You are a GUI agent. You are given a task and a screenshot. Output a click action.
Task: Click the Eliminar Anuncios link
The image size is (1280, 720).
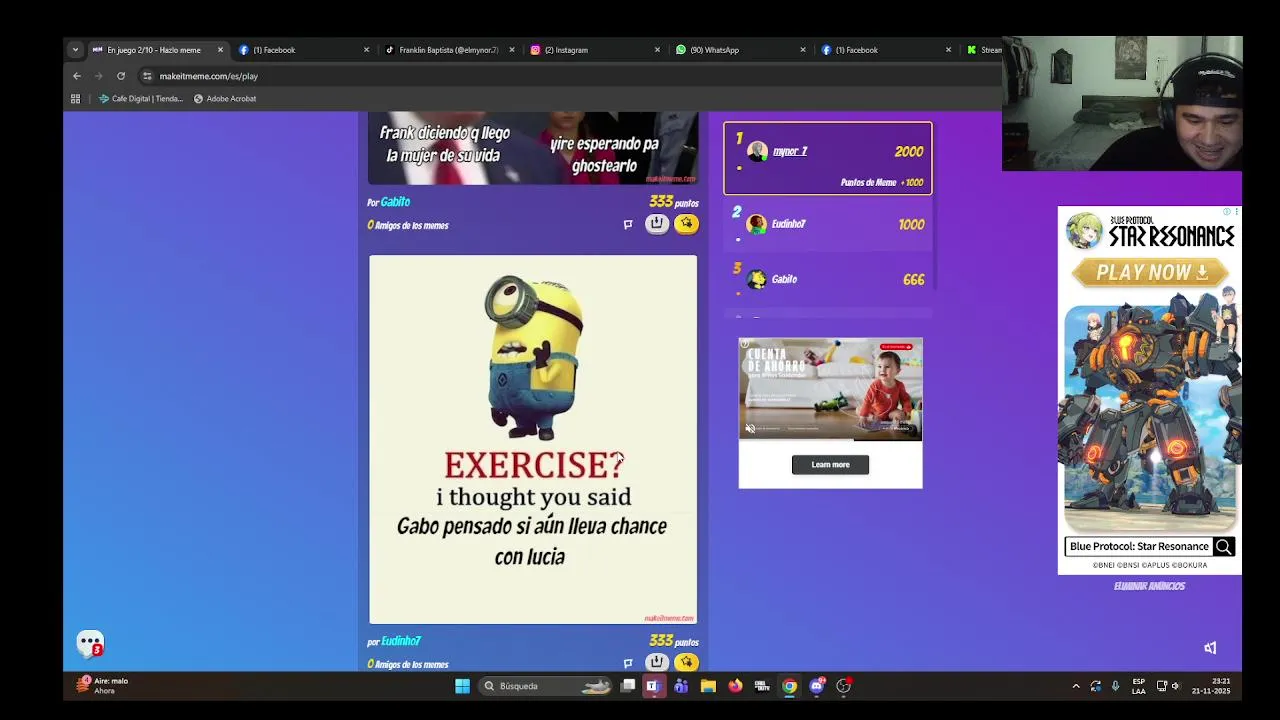click(1150, 586)
